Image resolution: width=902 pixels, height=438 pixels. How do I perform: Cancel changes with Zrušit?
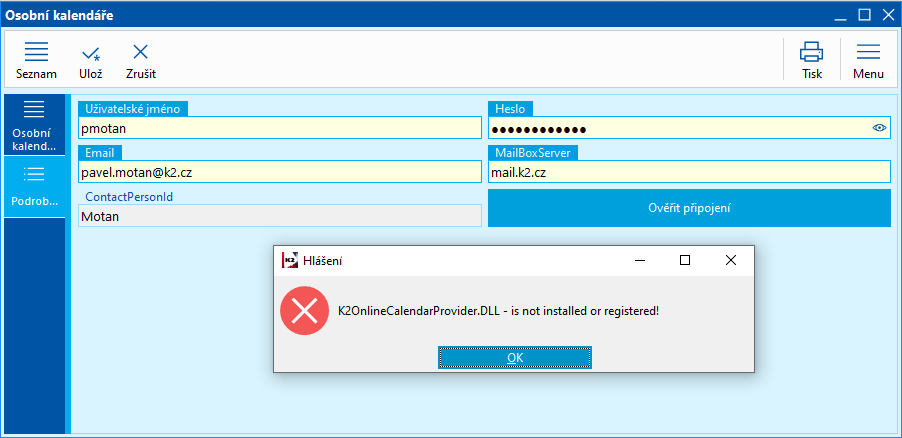(141, 60)
